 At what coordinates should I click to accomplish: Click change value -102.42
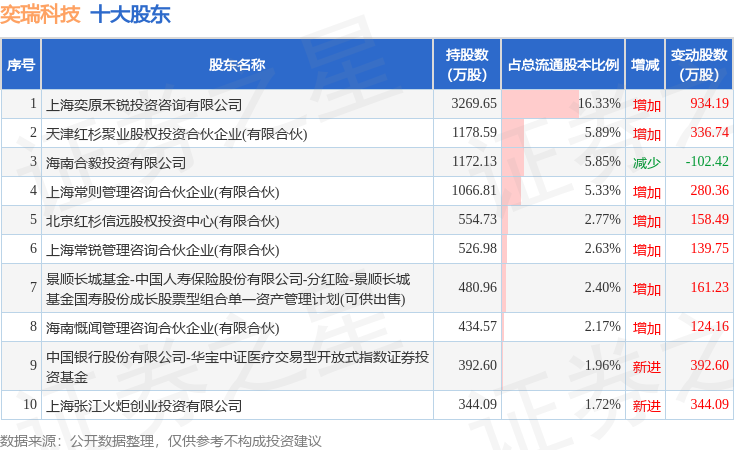point(707,161)
